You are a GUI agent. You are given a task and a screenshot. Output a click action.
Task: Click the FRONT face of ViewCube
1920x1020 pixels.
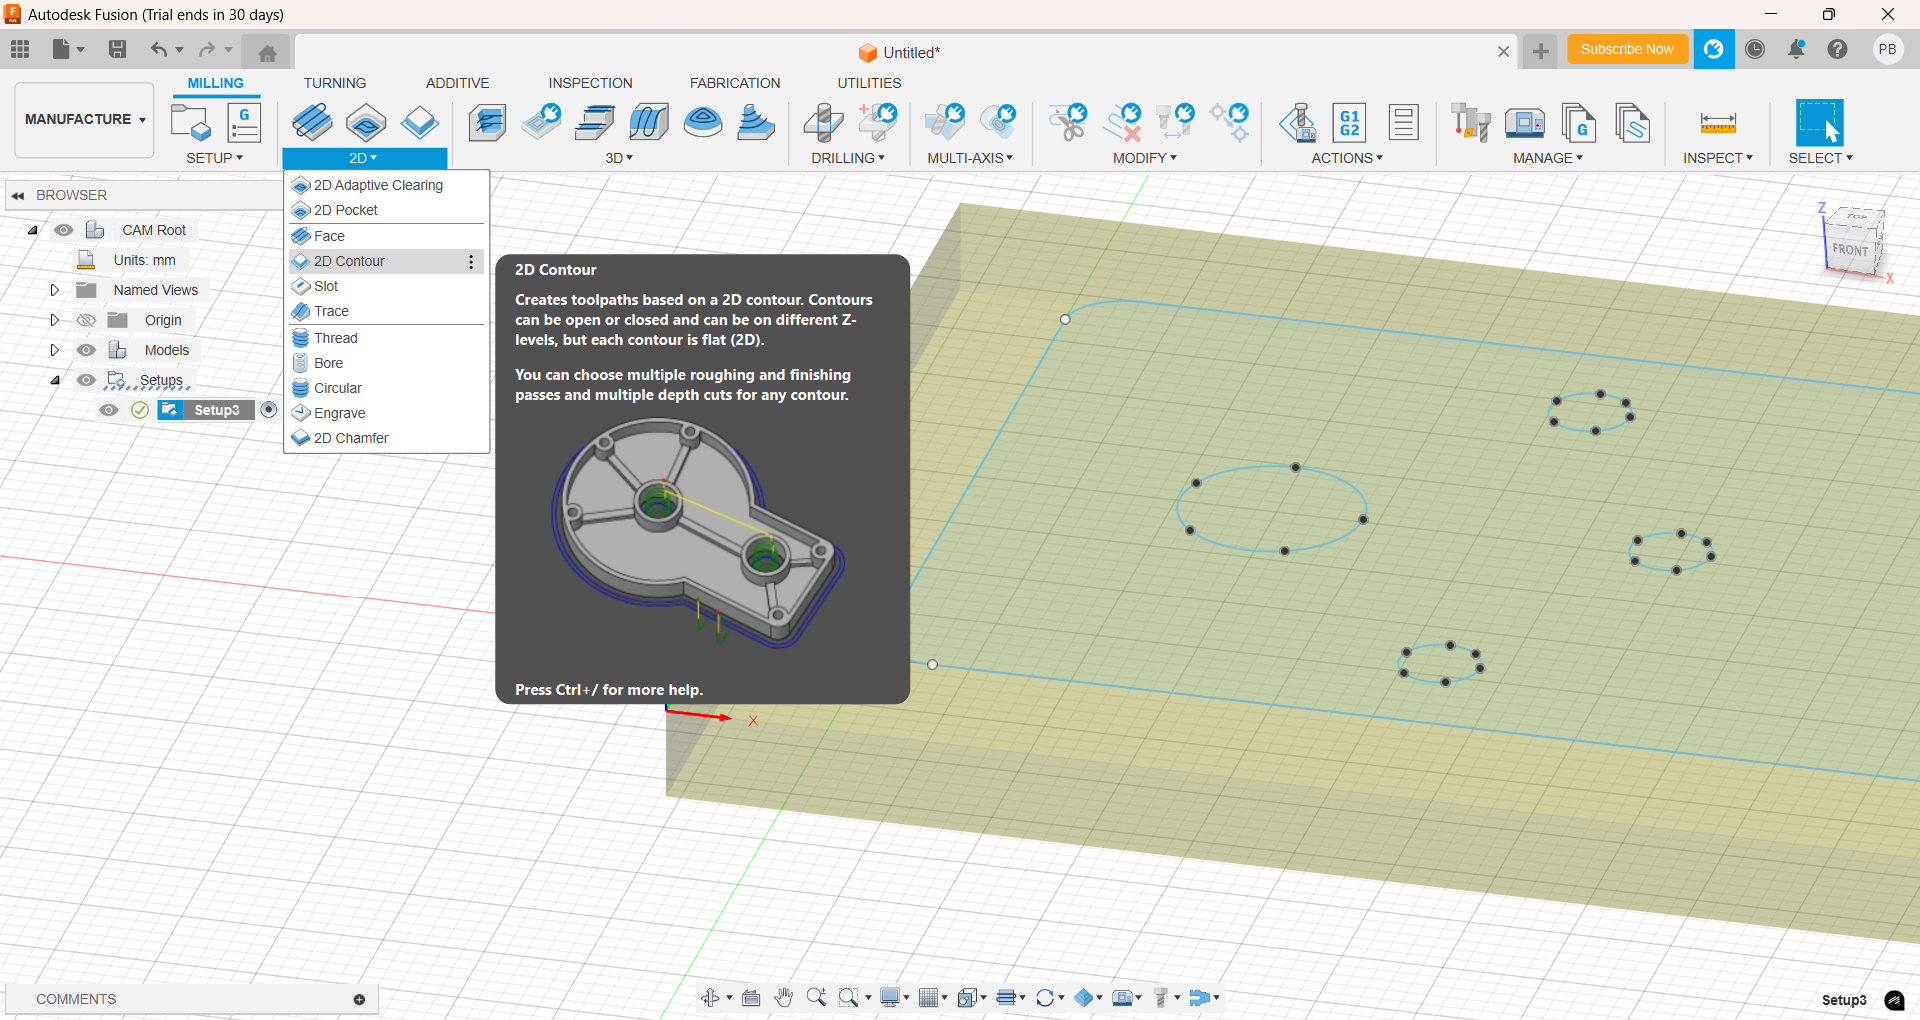click(1849, 250)
